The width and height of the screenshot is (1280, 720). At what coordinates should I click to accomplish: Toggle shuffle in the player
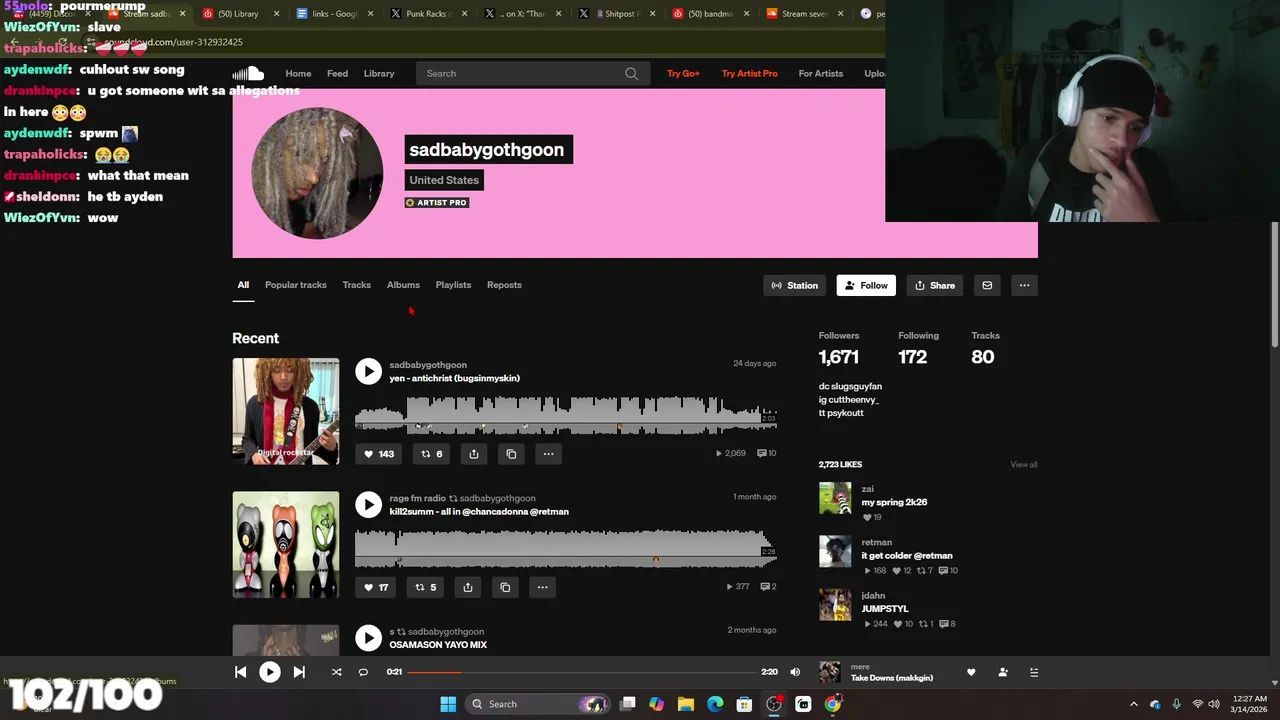click(x=336, y=672)
